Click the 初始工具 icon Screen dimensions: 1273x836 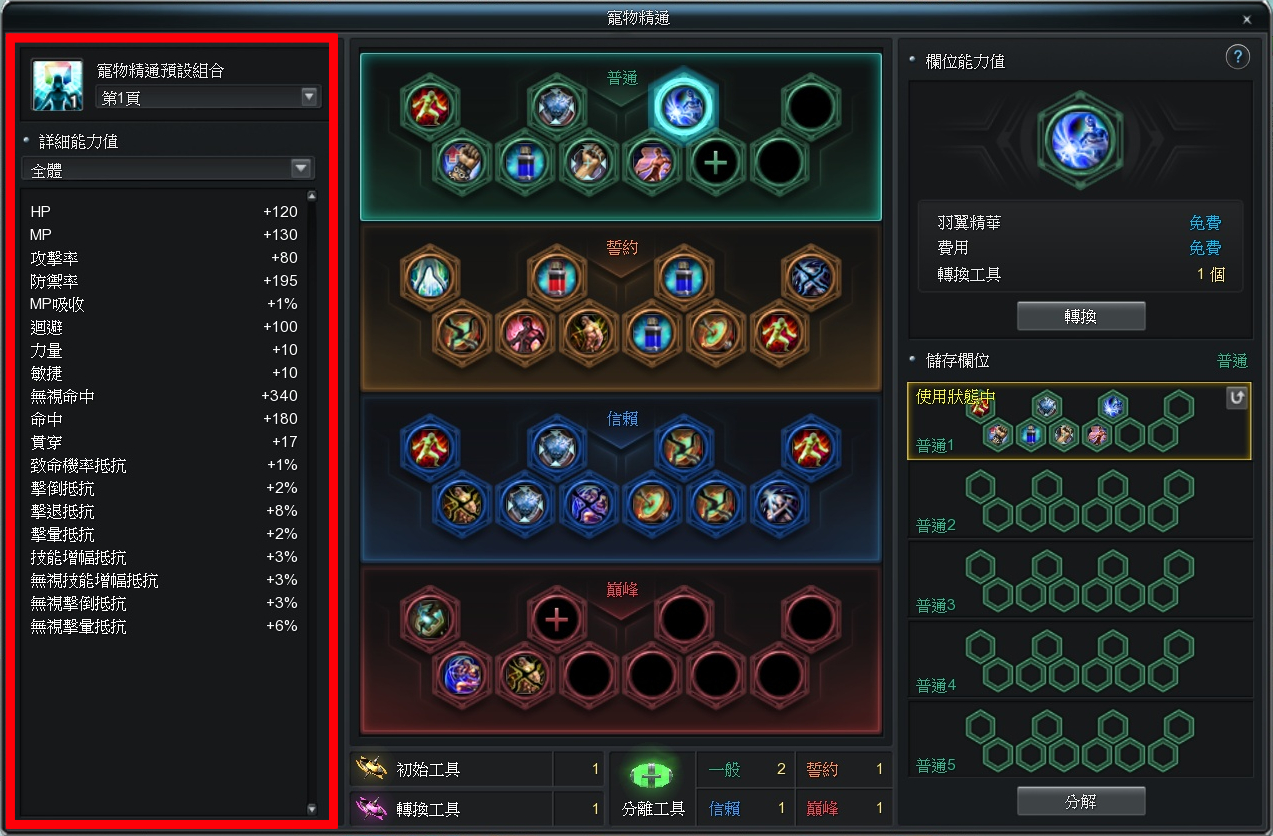373,769
